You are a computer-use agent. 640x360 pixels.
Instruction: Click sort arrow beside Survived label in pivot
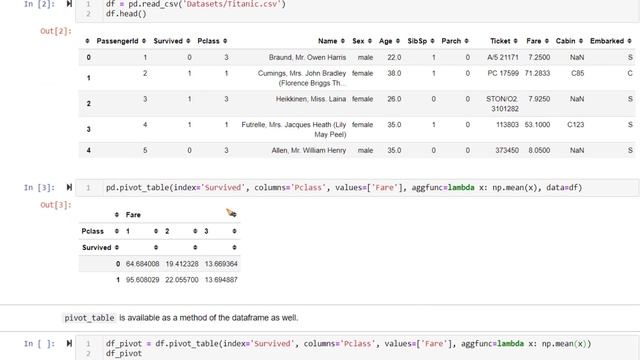tap(117, 247)
